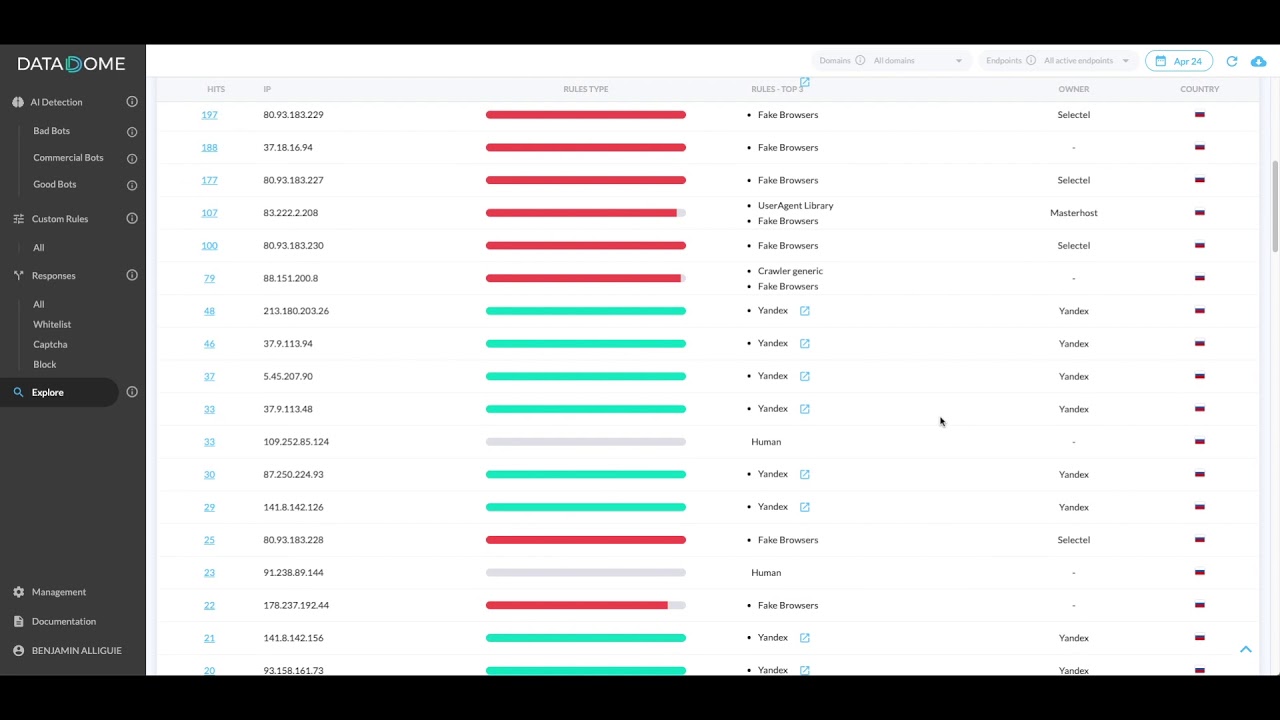Viewport: 1280px width, 720px height.
Task: Open info icon beside Responses
Action: (132, 275)
